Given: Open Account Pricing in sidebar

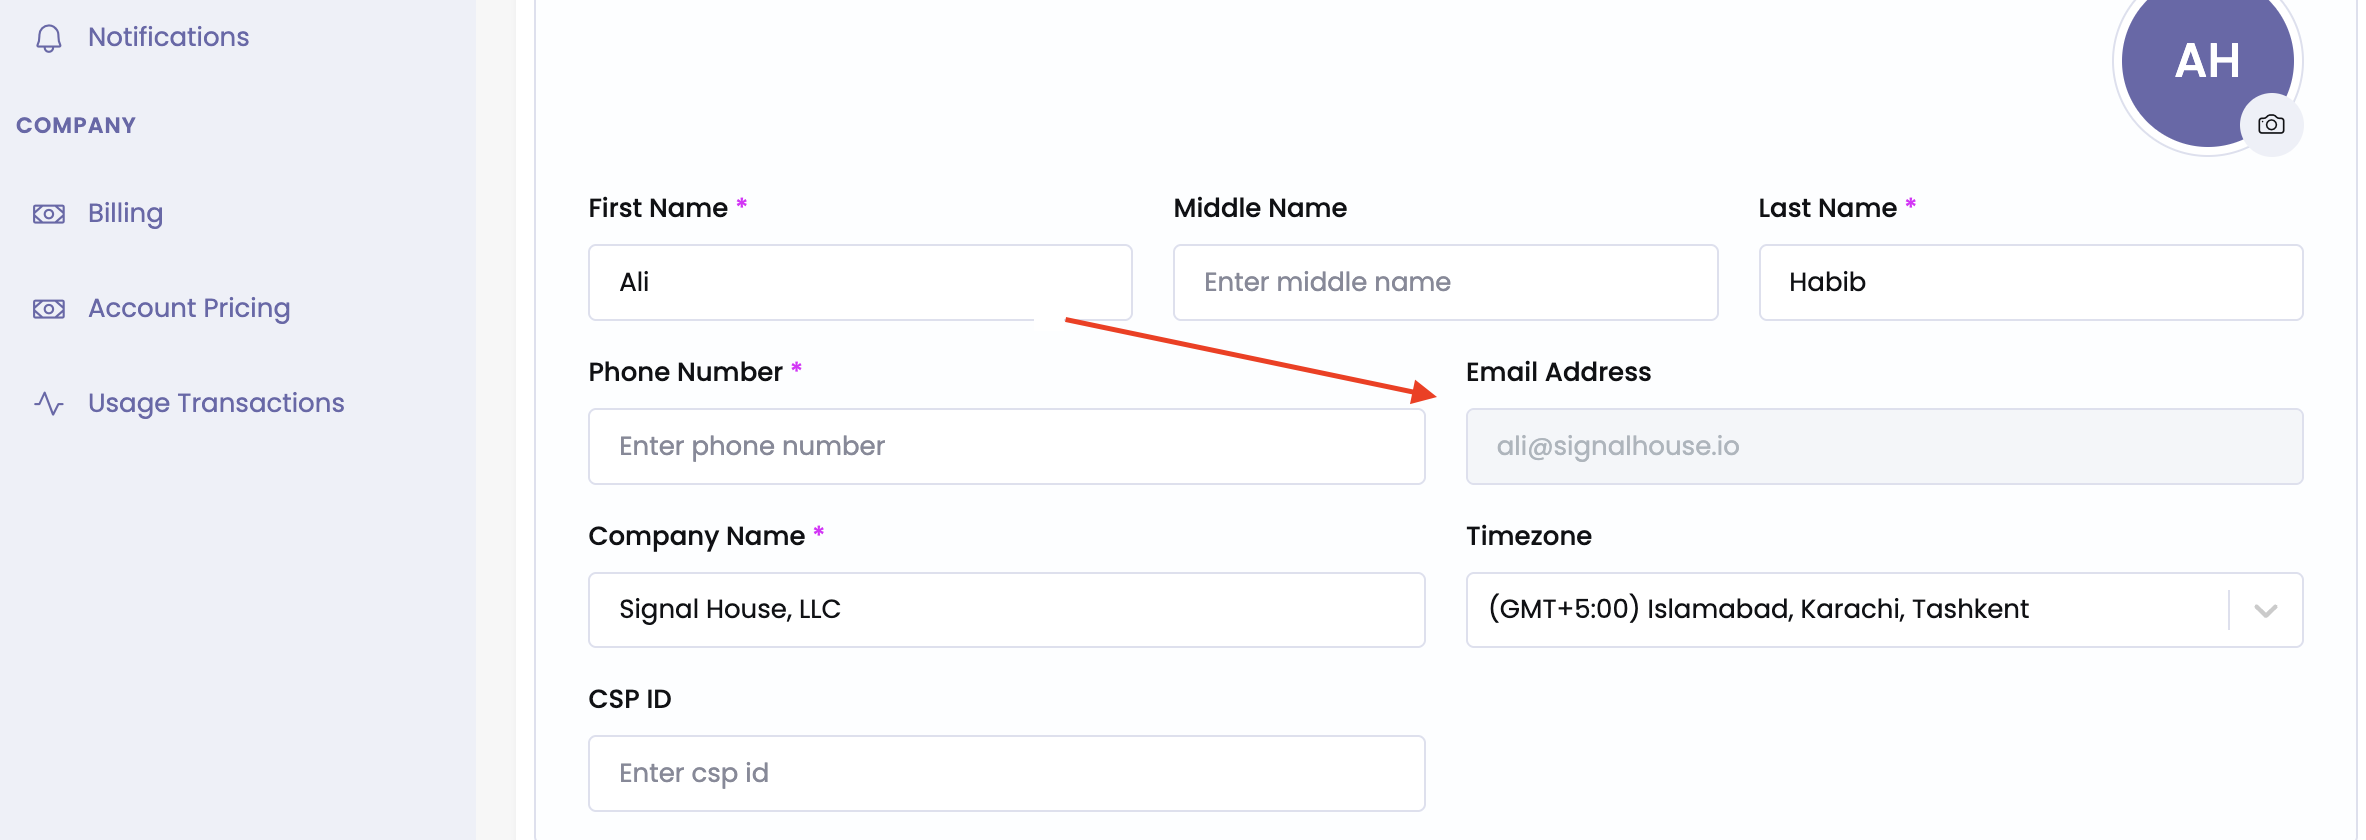Looking at the screenshot, I should (x=189, y=308).
